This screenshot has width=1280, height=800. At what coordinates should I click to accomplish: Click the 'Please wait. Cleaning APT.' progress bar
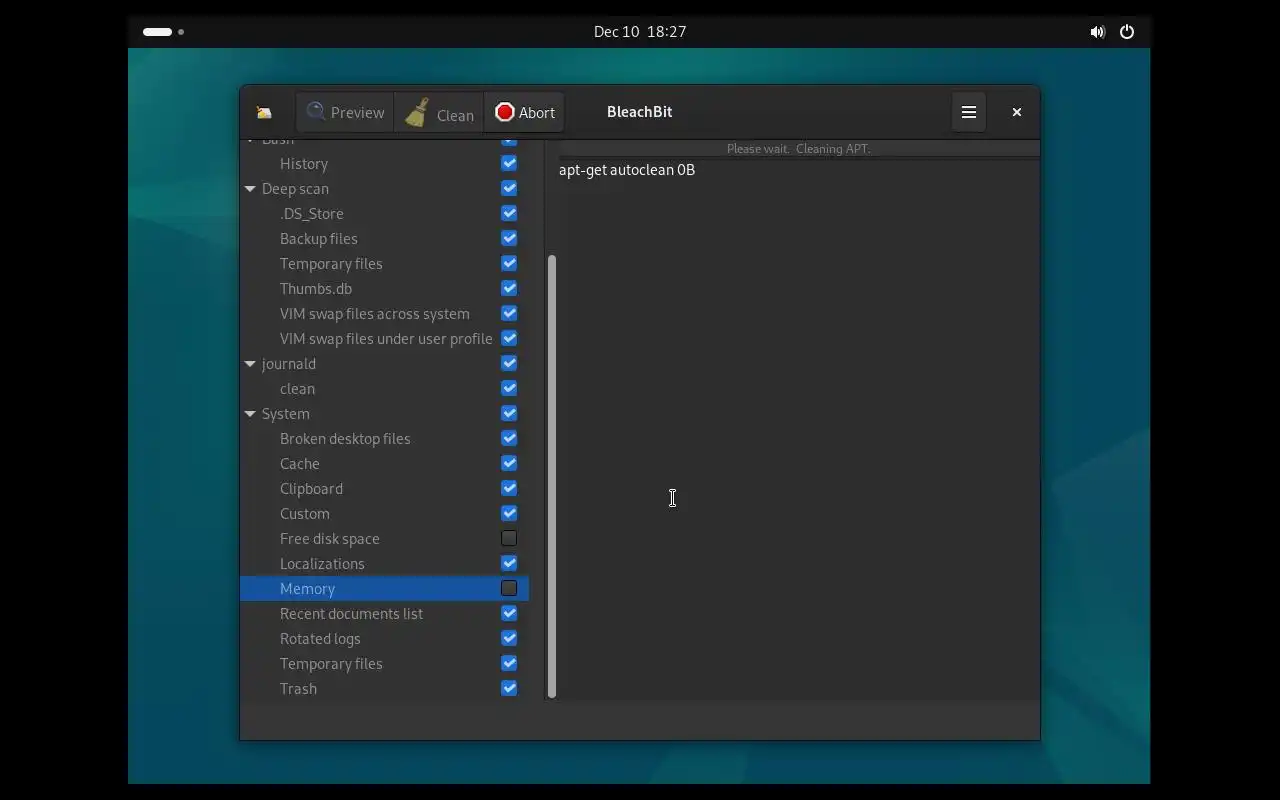[799, 148]
